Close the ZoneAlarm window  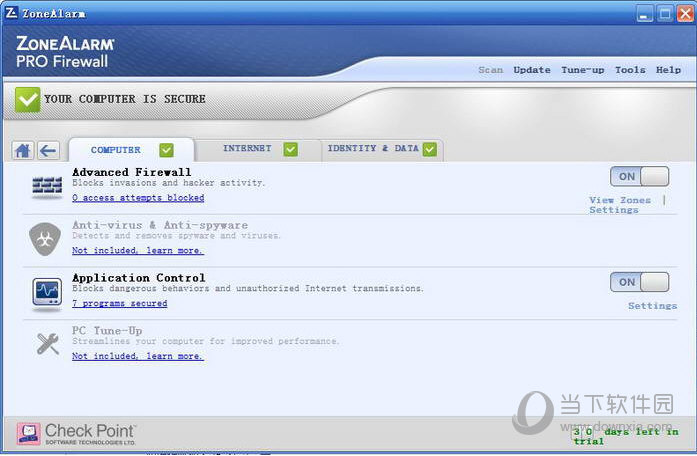685,14
